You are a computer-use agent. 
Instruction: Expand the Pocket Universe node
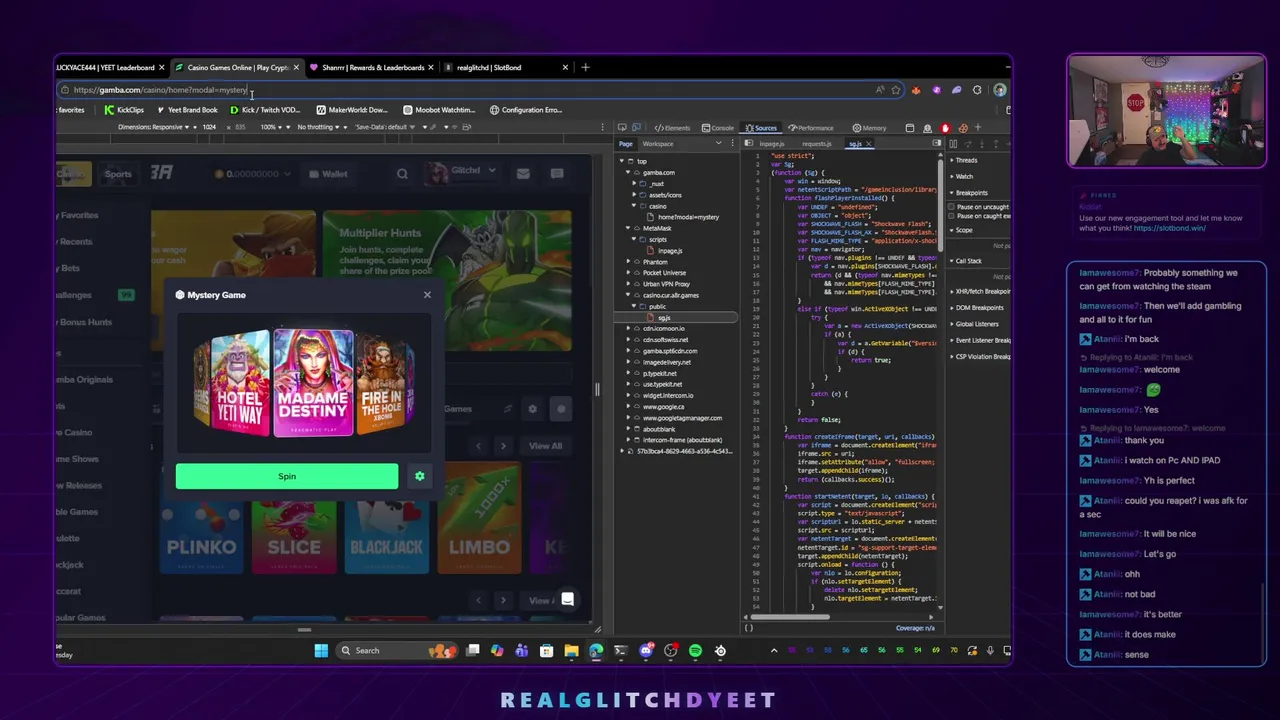click(629, 273)
